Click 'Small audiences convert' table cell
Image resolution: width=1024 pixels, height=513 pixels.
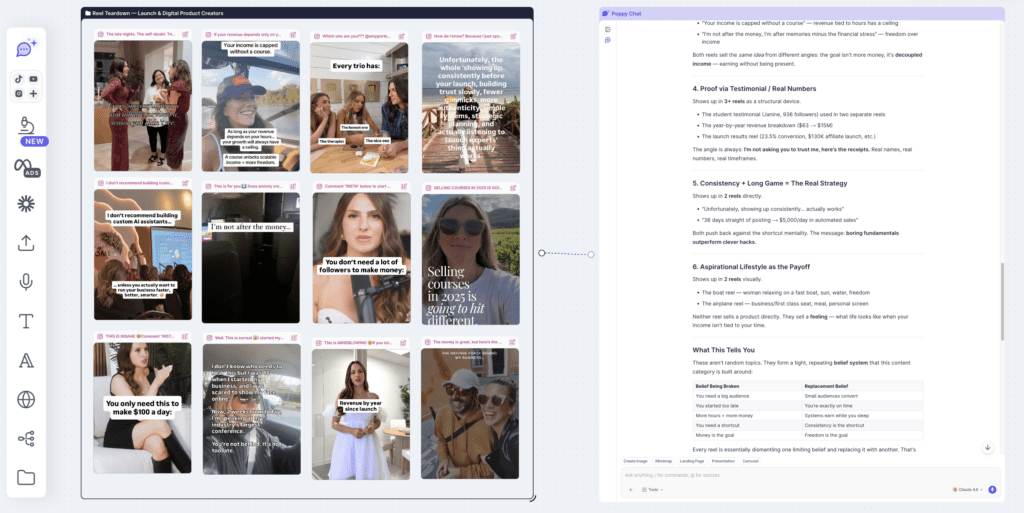click(862, 396)
